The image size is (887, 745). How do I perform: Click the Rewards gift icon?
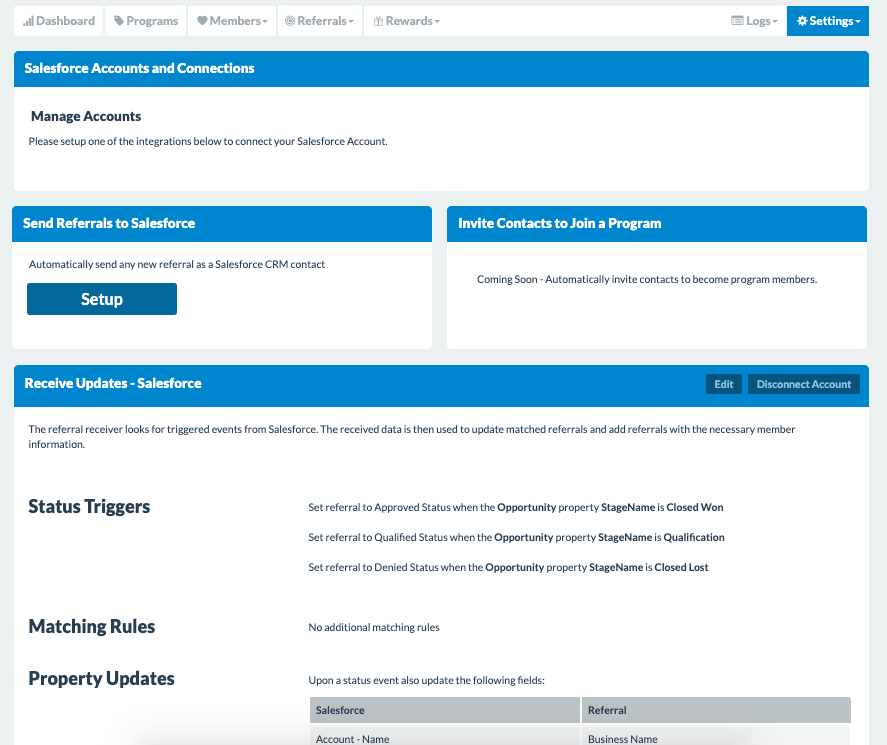click(378, 21)
